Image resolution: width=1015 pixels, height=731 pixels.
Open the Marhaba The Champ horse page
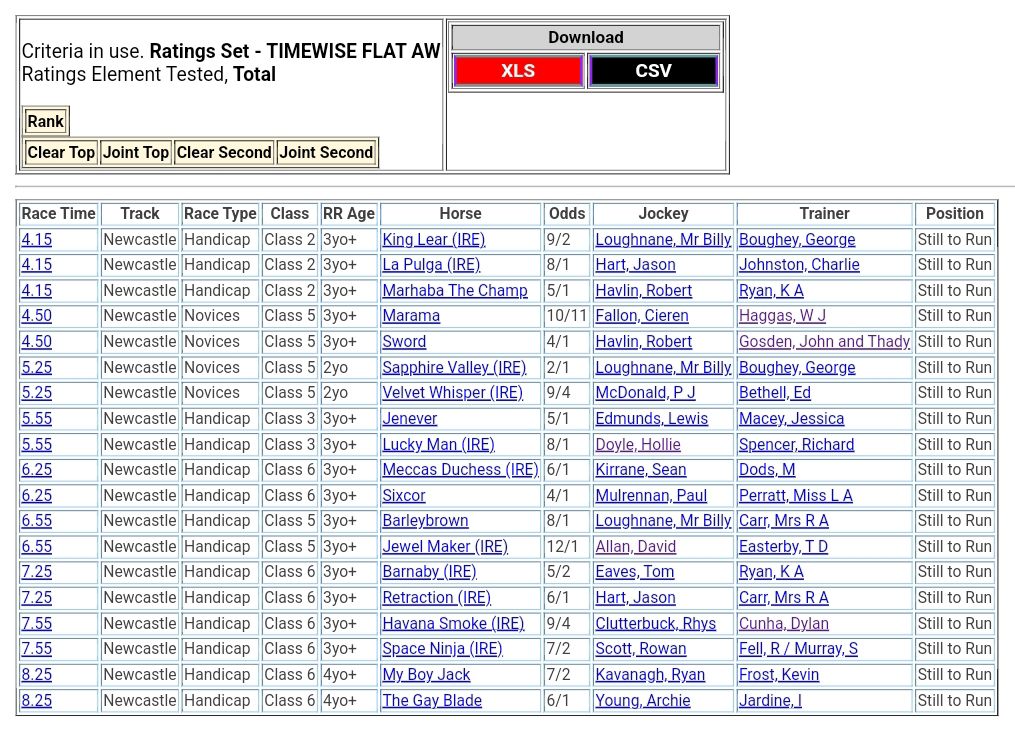[x=454, y=291]
